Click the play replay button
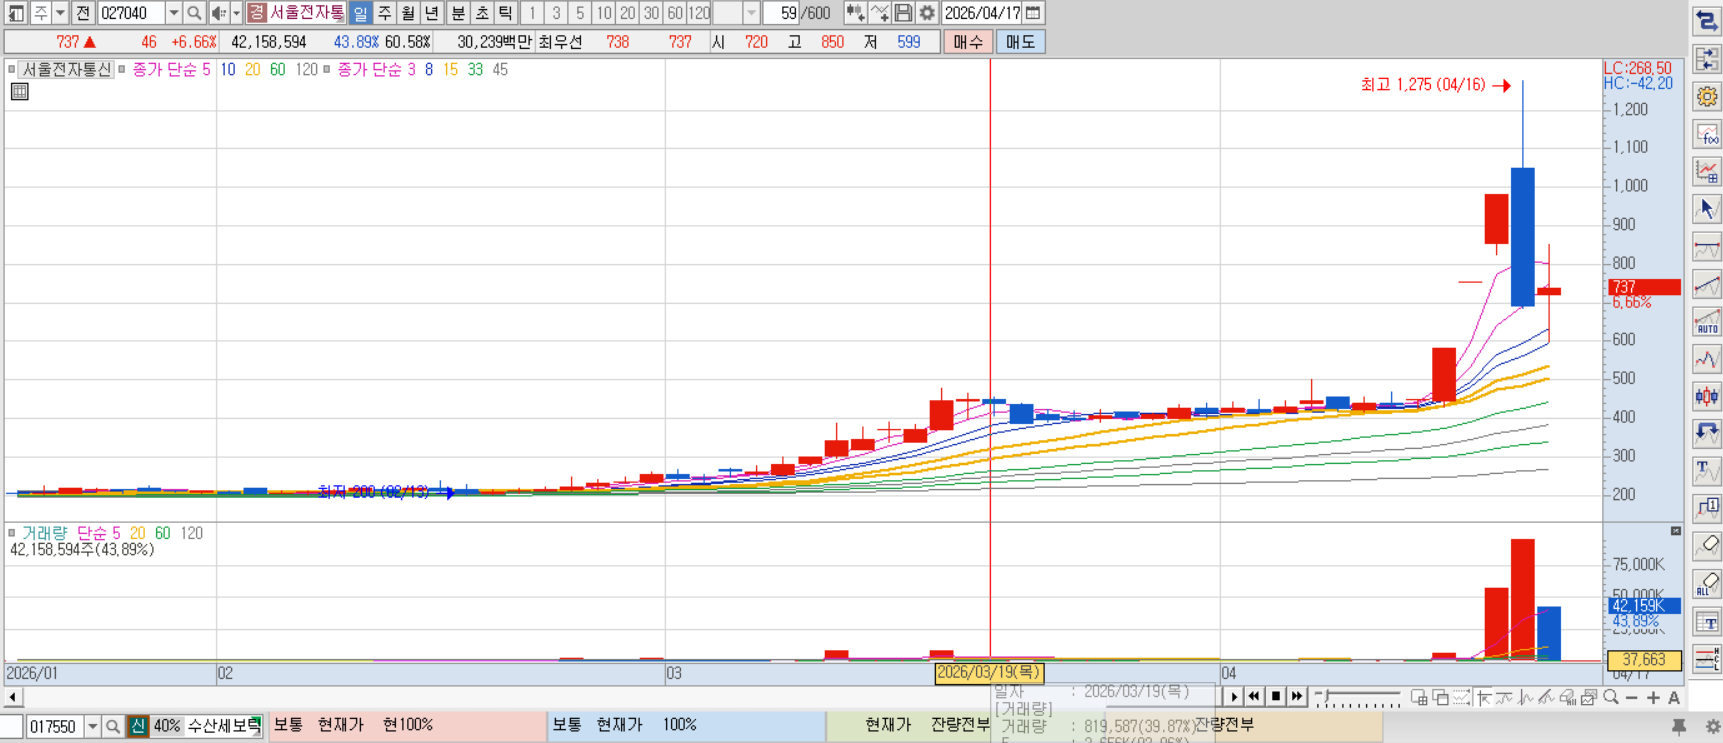 click(1233, 697)
